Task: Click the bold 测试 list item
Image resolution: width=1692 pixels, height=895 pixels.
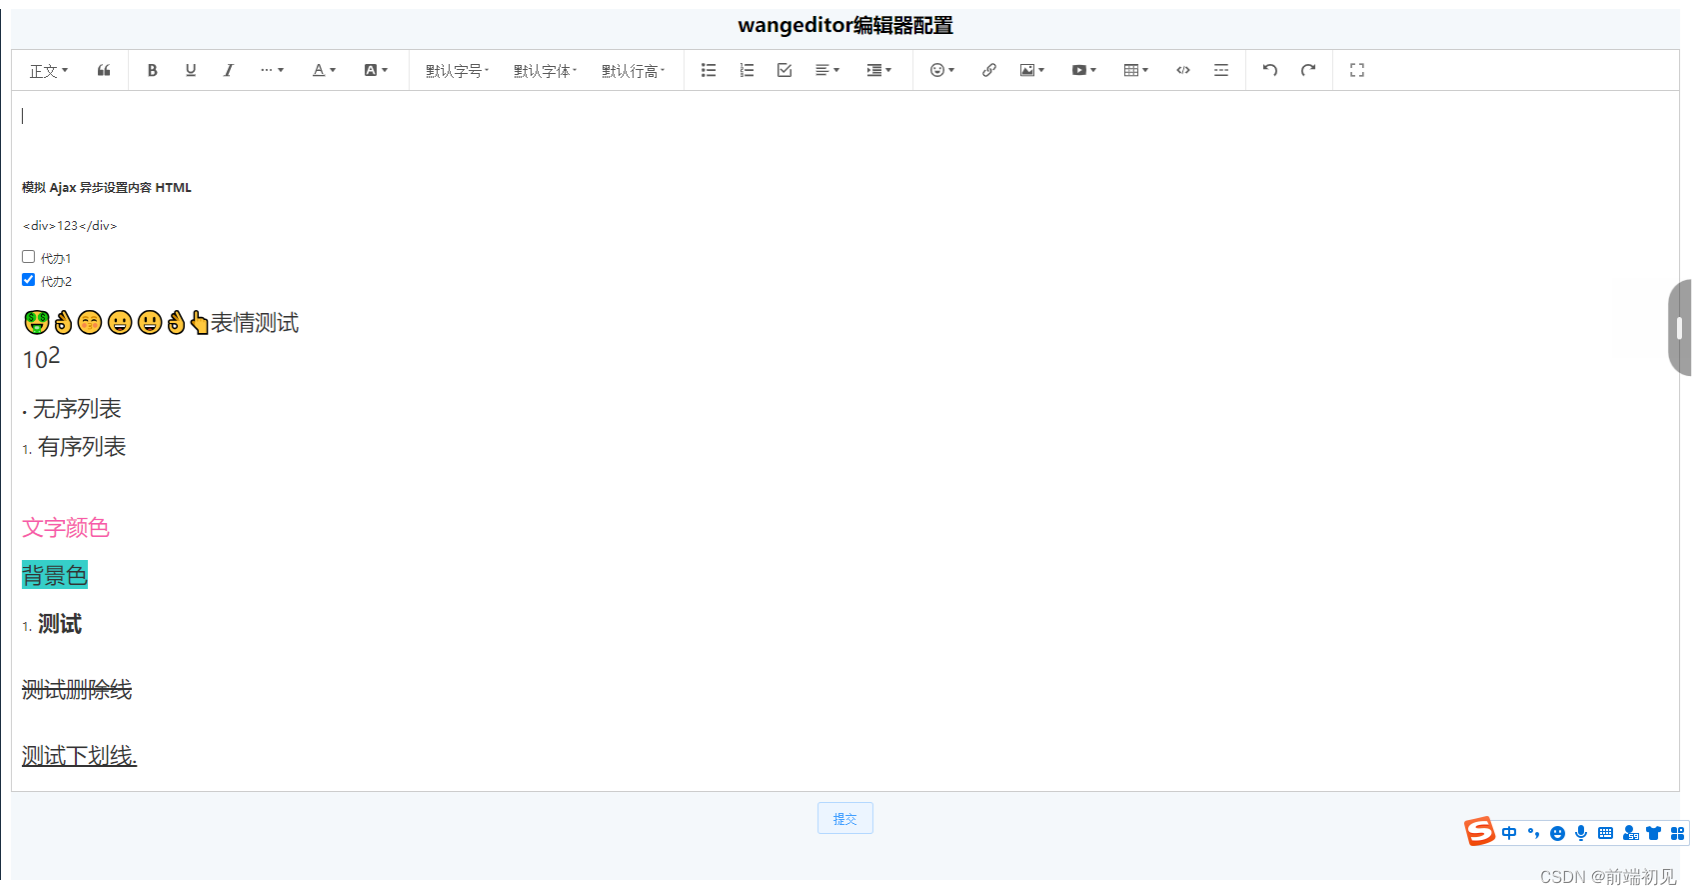Action: 60,624
